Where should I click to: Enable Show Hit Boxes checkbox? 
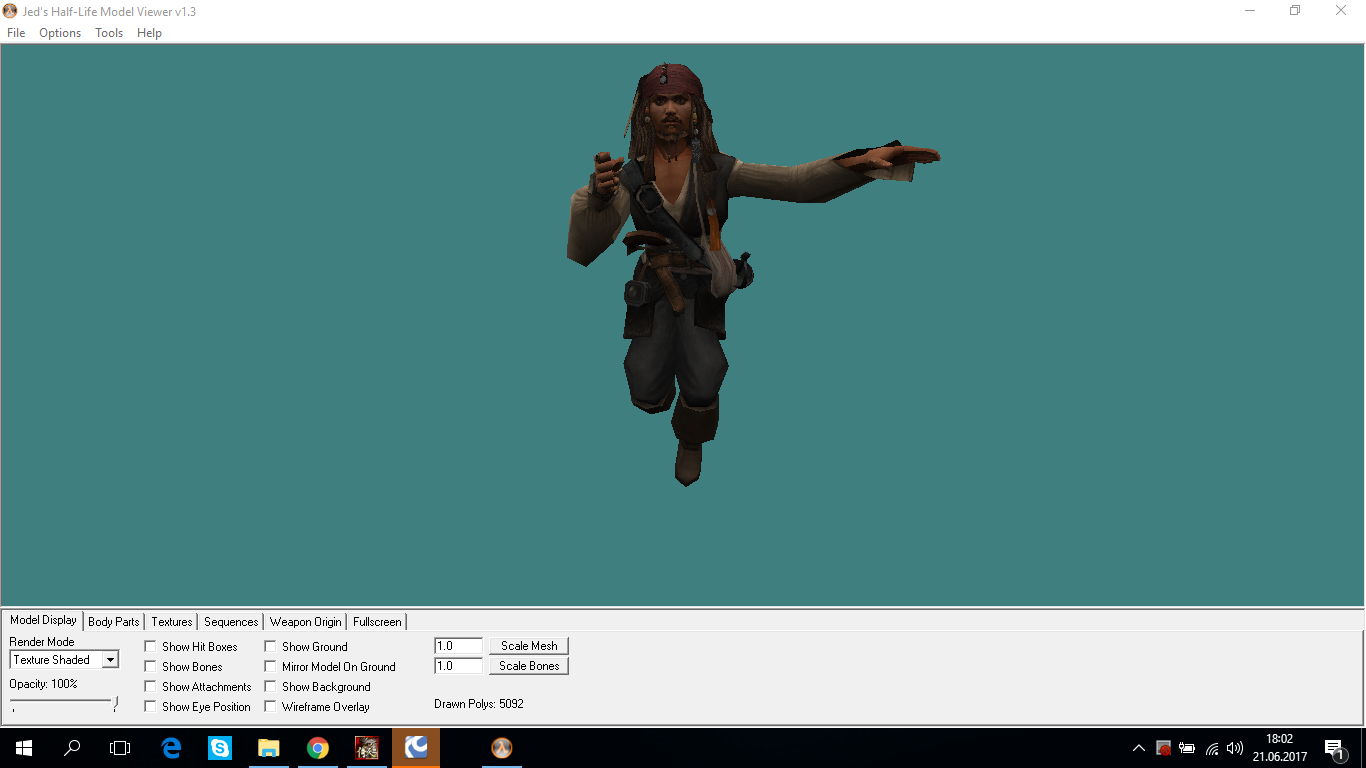151,647
